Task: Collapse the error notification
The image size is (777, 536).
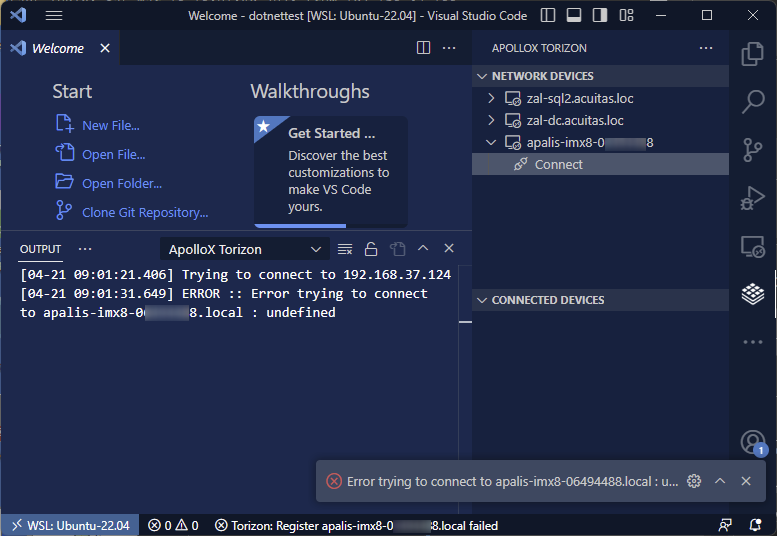Action: (x=720, y=481)
